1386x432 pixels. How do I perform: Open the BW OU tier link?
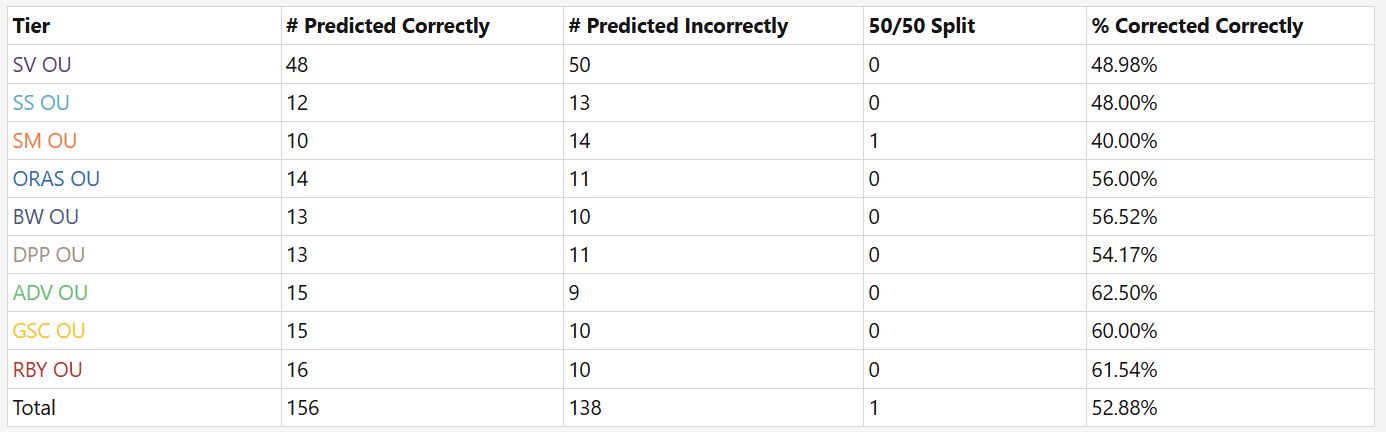46,217
